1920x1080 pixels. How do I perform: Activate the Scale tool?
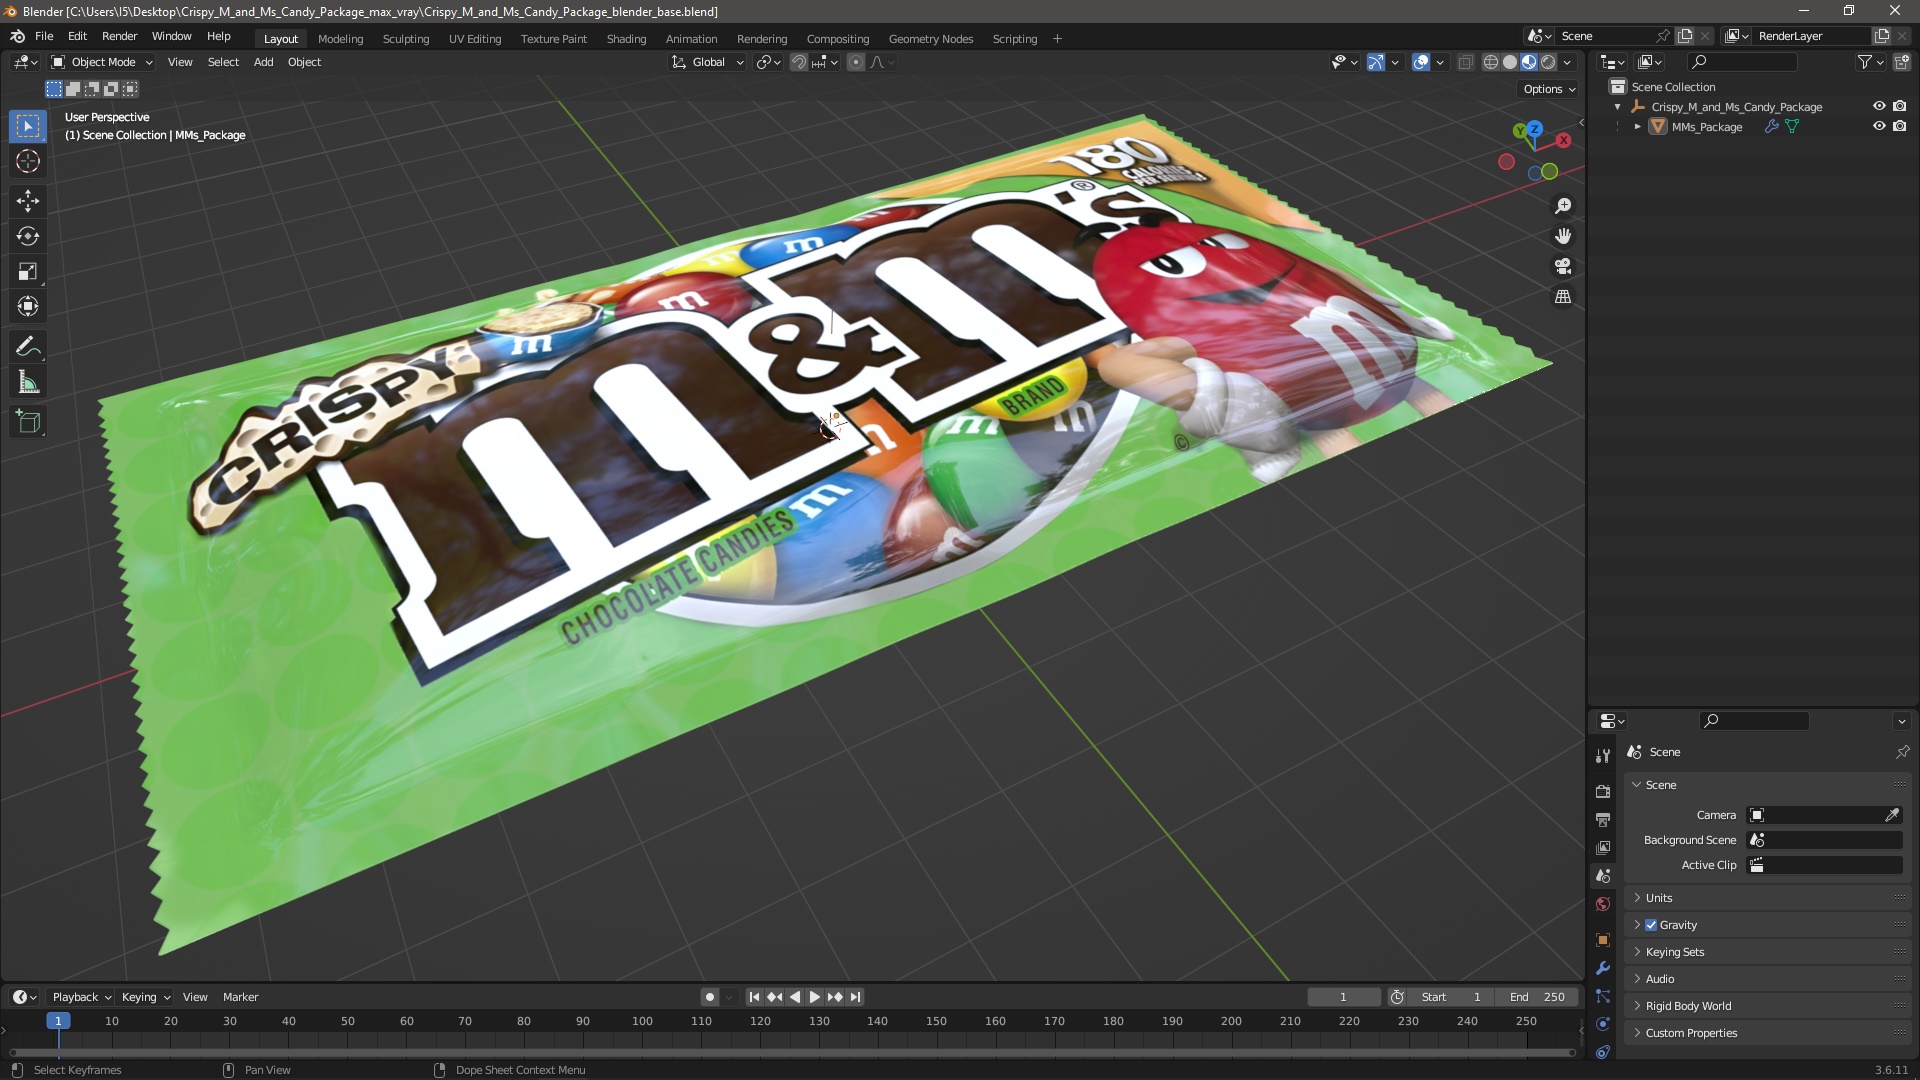pyautogui.click(x=28, y=271)
